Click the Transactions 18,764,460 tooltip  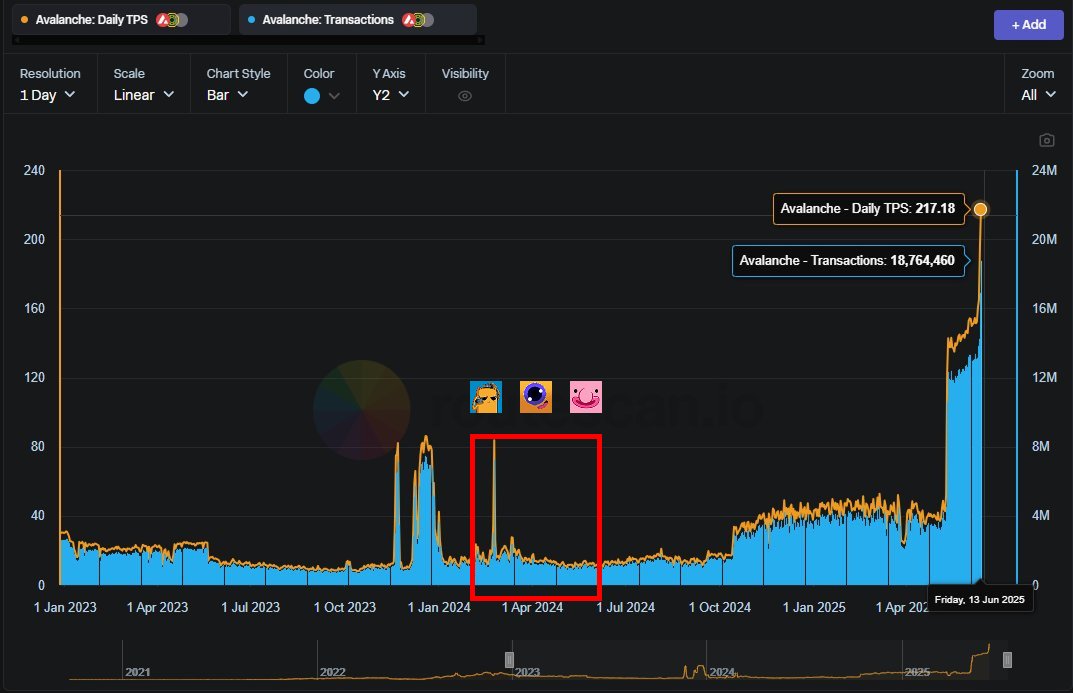[x=848, y=261]
